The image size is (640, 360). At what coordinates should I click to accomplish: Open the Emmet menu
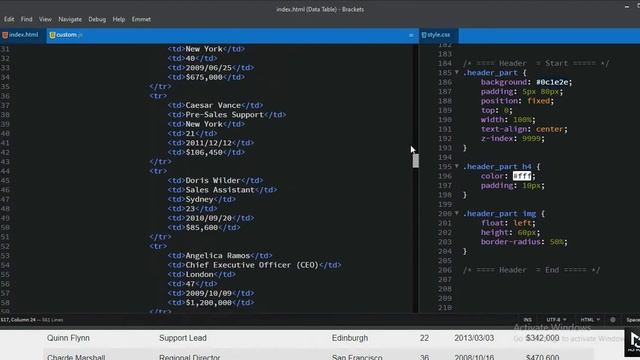(x=141, y=19)
